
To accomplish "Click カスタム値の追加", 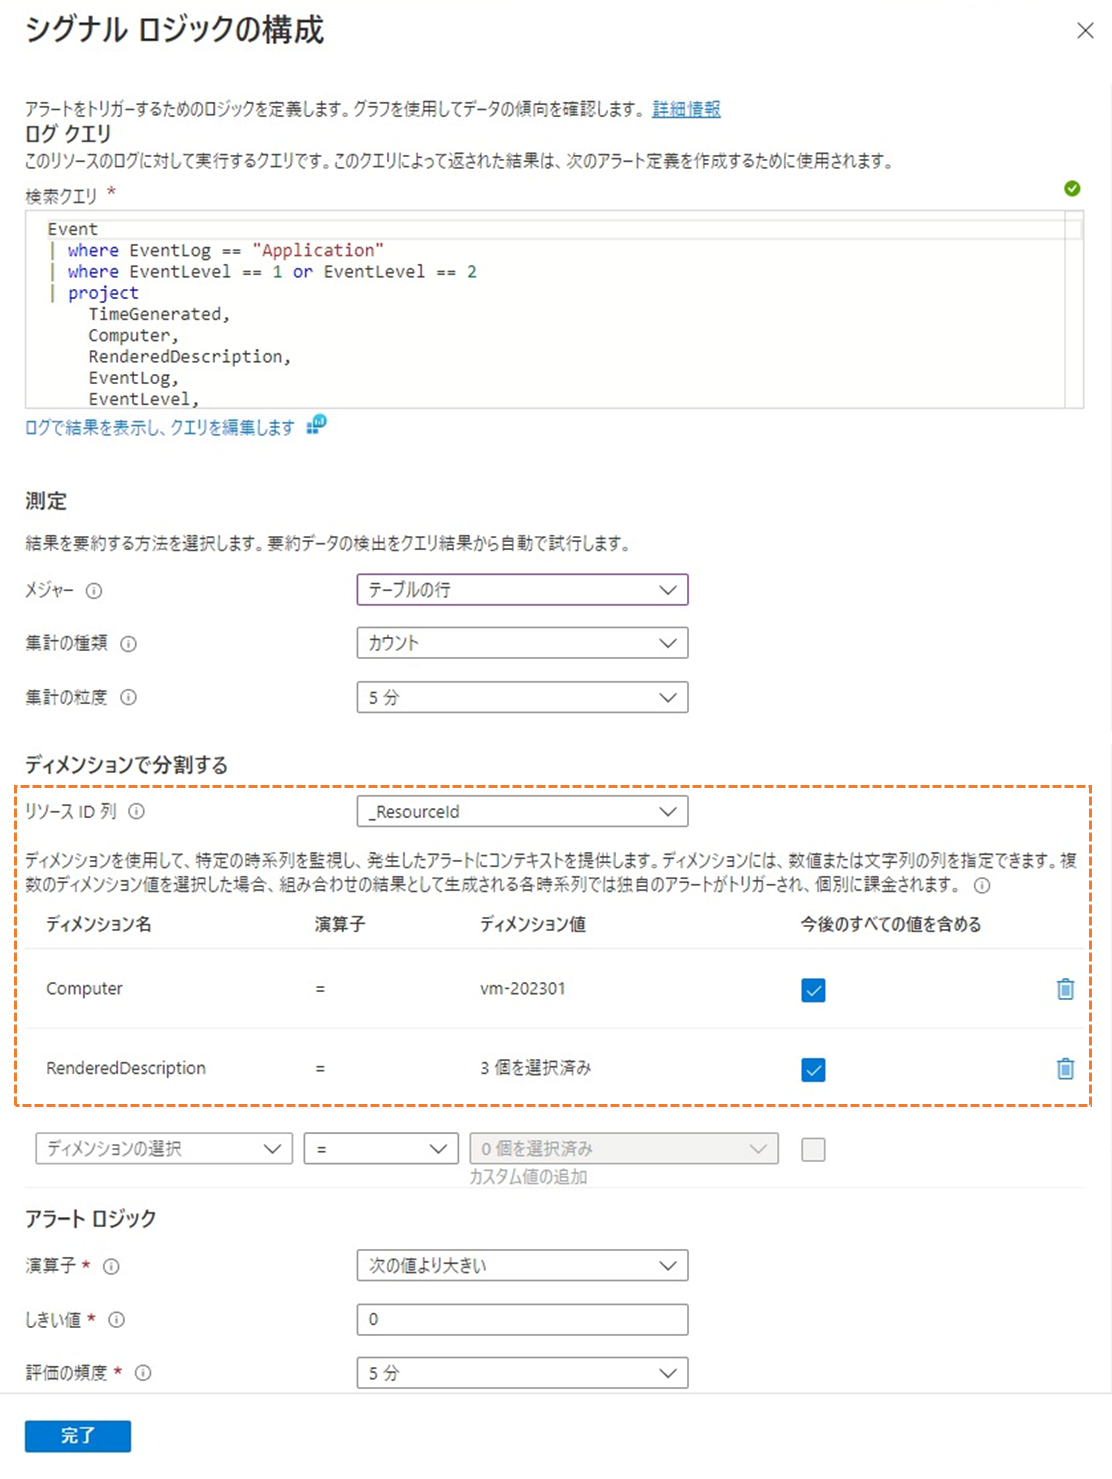I will click(528, 1177).
